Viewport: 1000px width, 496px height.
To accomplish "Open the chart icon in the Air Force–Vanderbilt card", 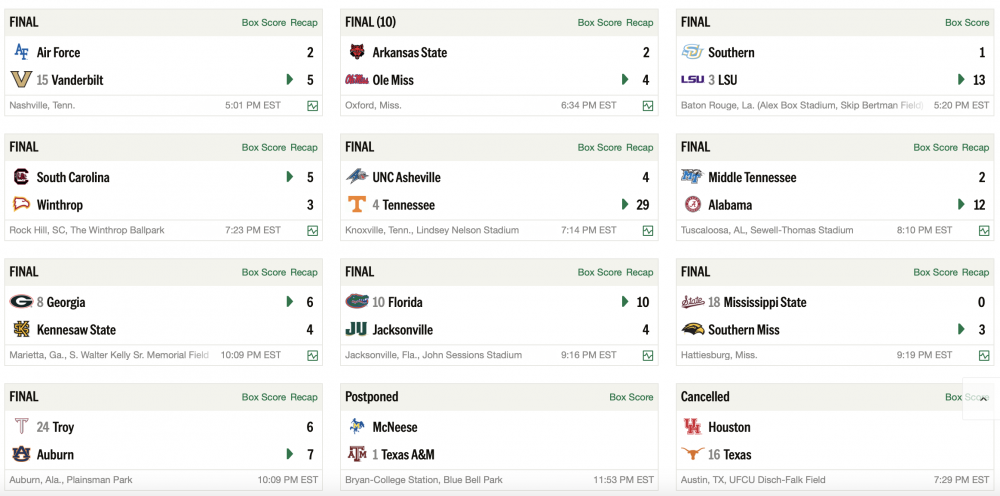I will pos(313,105).
